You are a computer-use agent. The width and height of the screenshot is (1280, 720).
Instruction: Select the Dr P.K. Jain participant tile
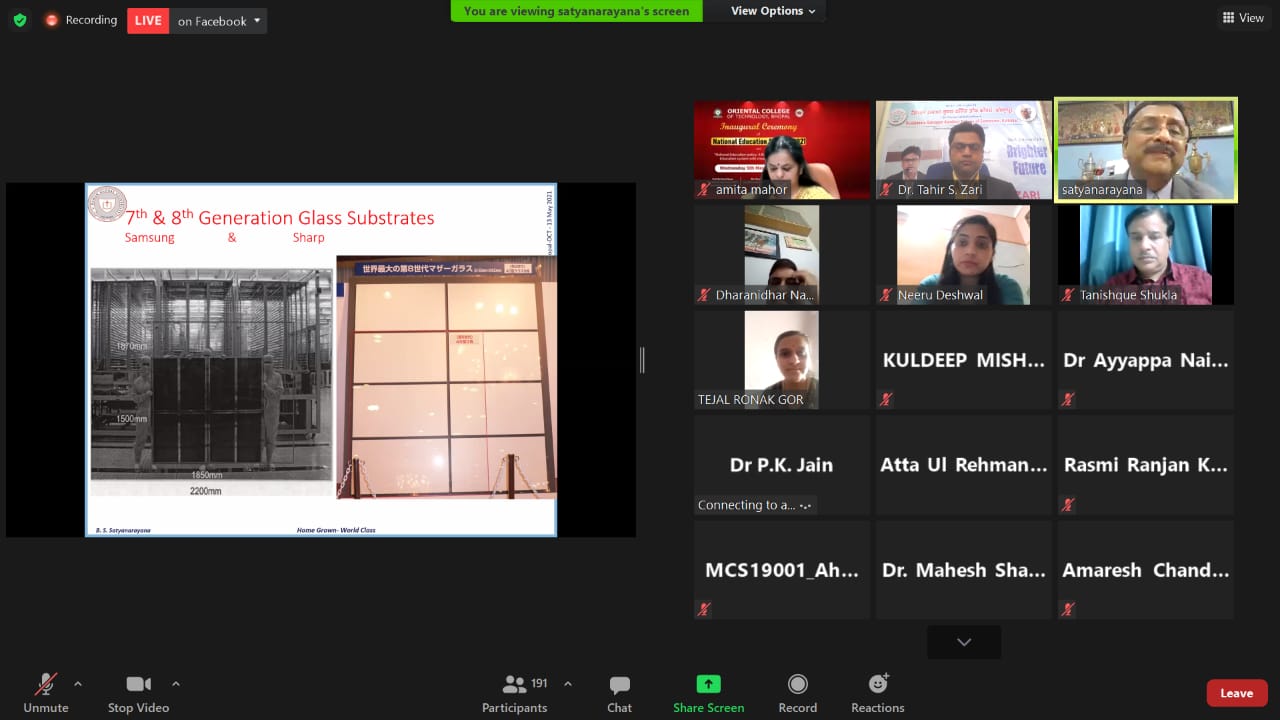[x=782, y=465]
